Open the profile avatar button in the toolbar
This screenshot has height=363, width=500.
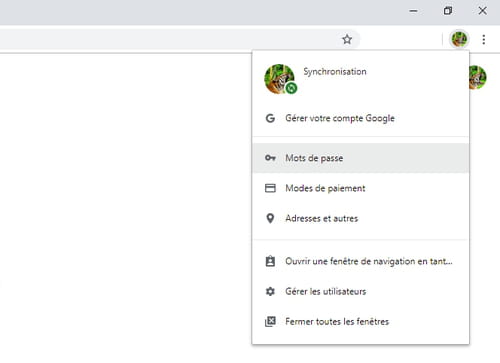pos(459,39)
